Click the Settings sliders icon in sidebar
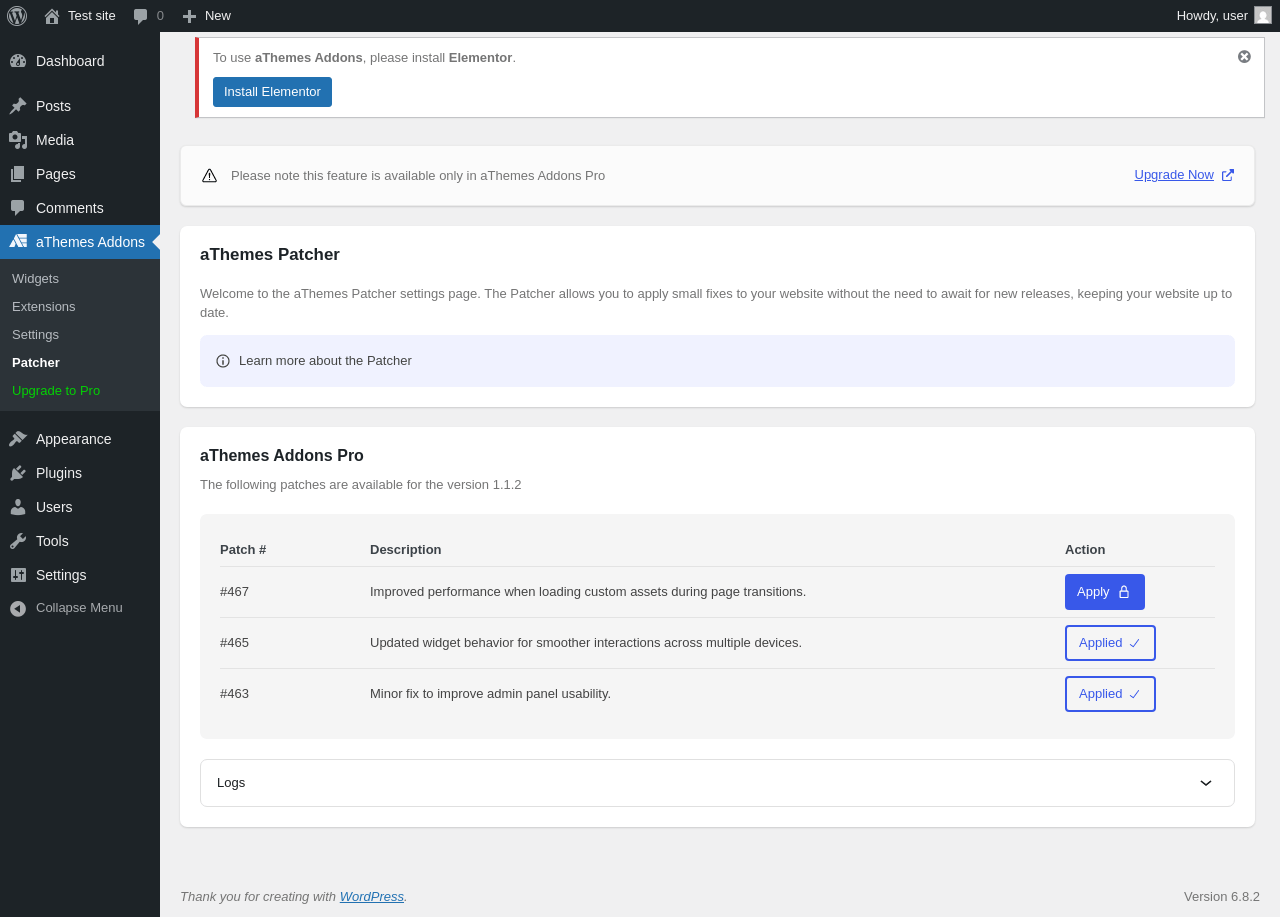 [18, 575]
